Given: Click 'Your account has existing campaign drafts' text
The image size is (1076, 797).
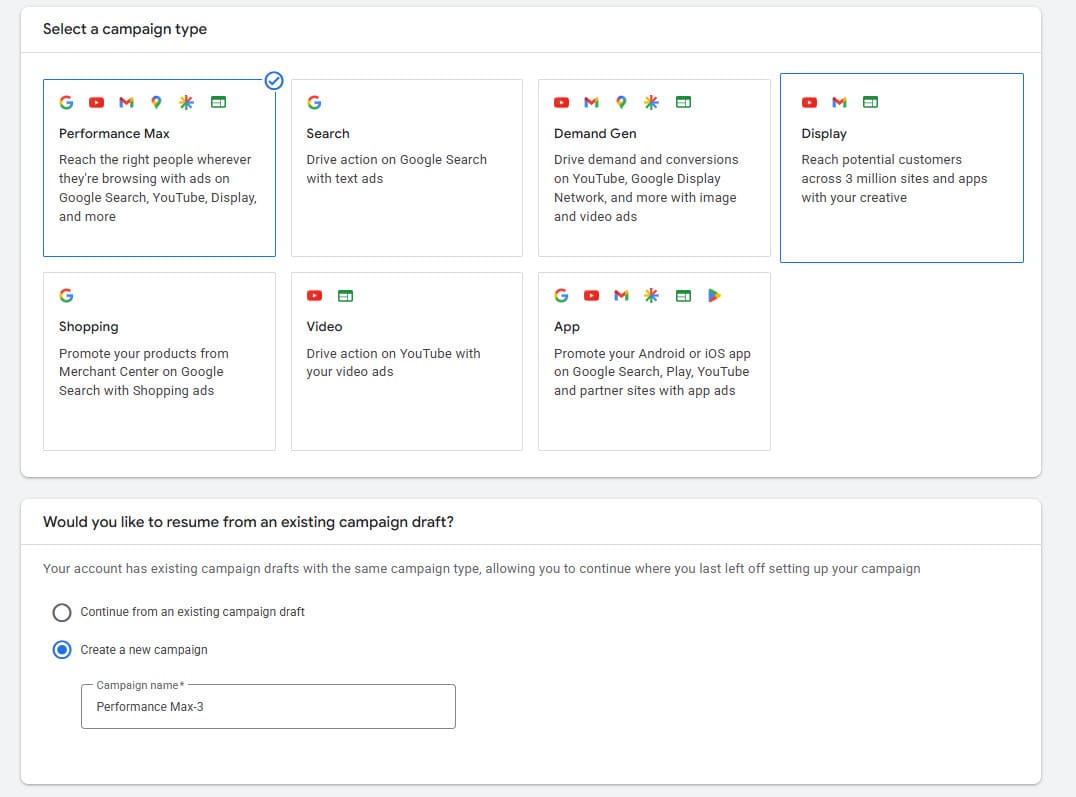Looking at the screenshot, I should 482,569.
